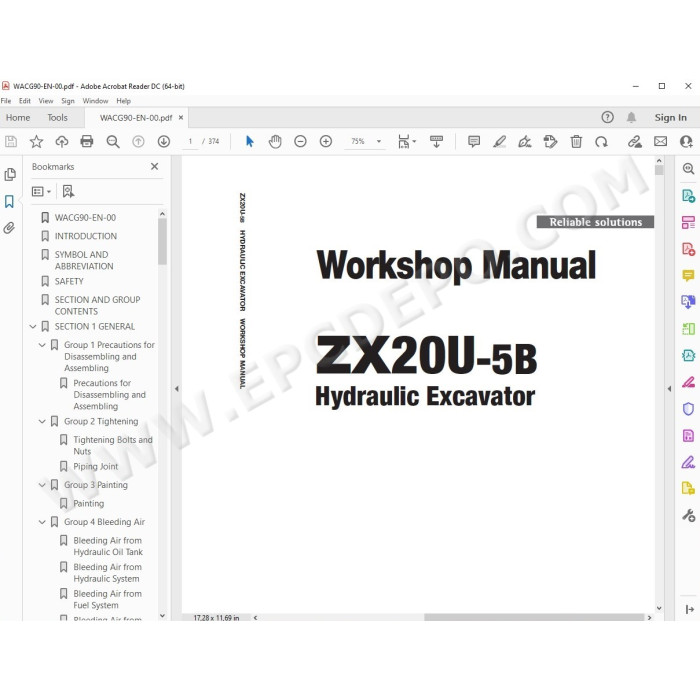Open the Piping Joint bookmark
The width and height of the screenshot is (700, 700).
coord(96,467)
